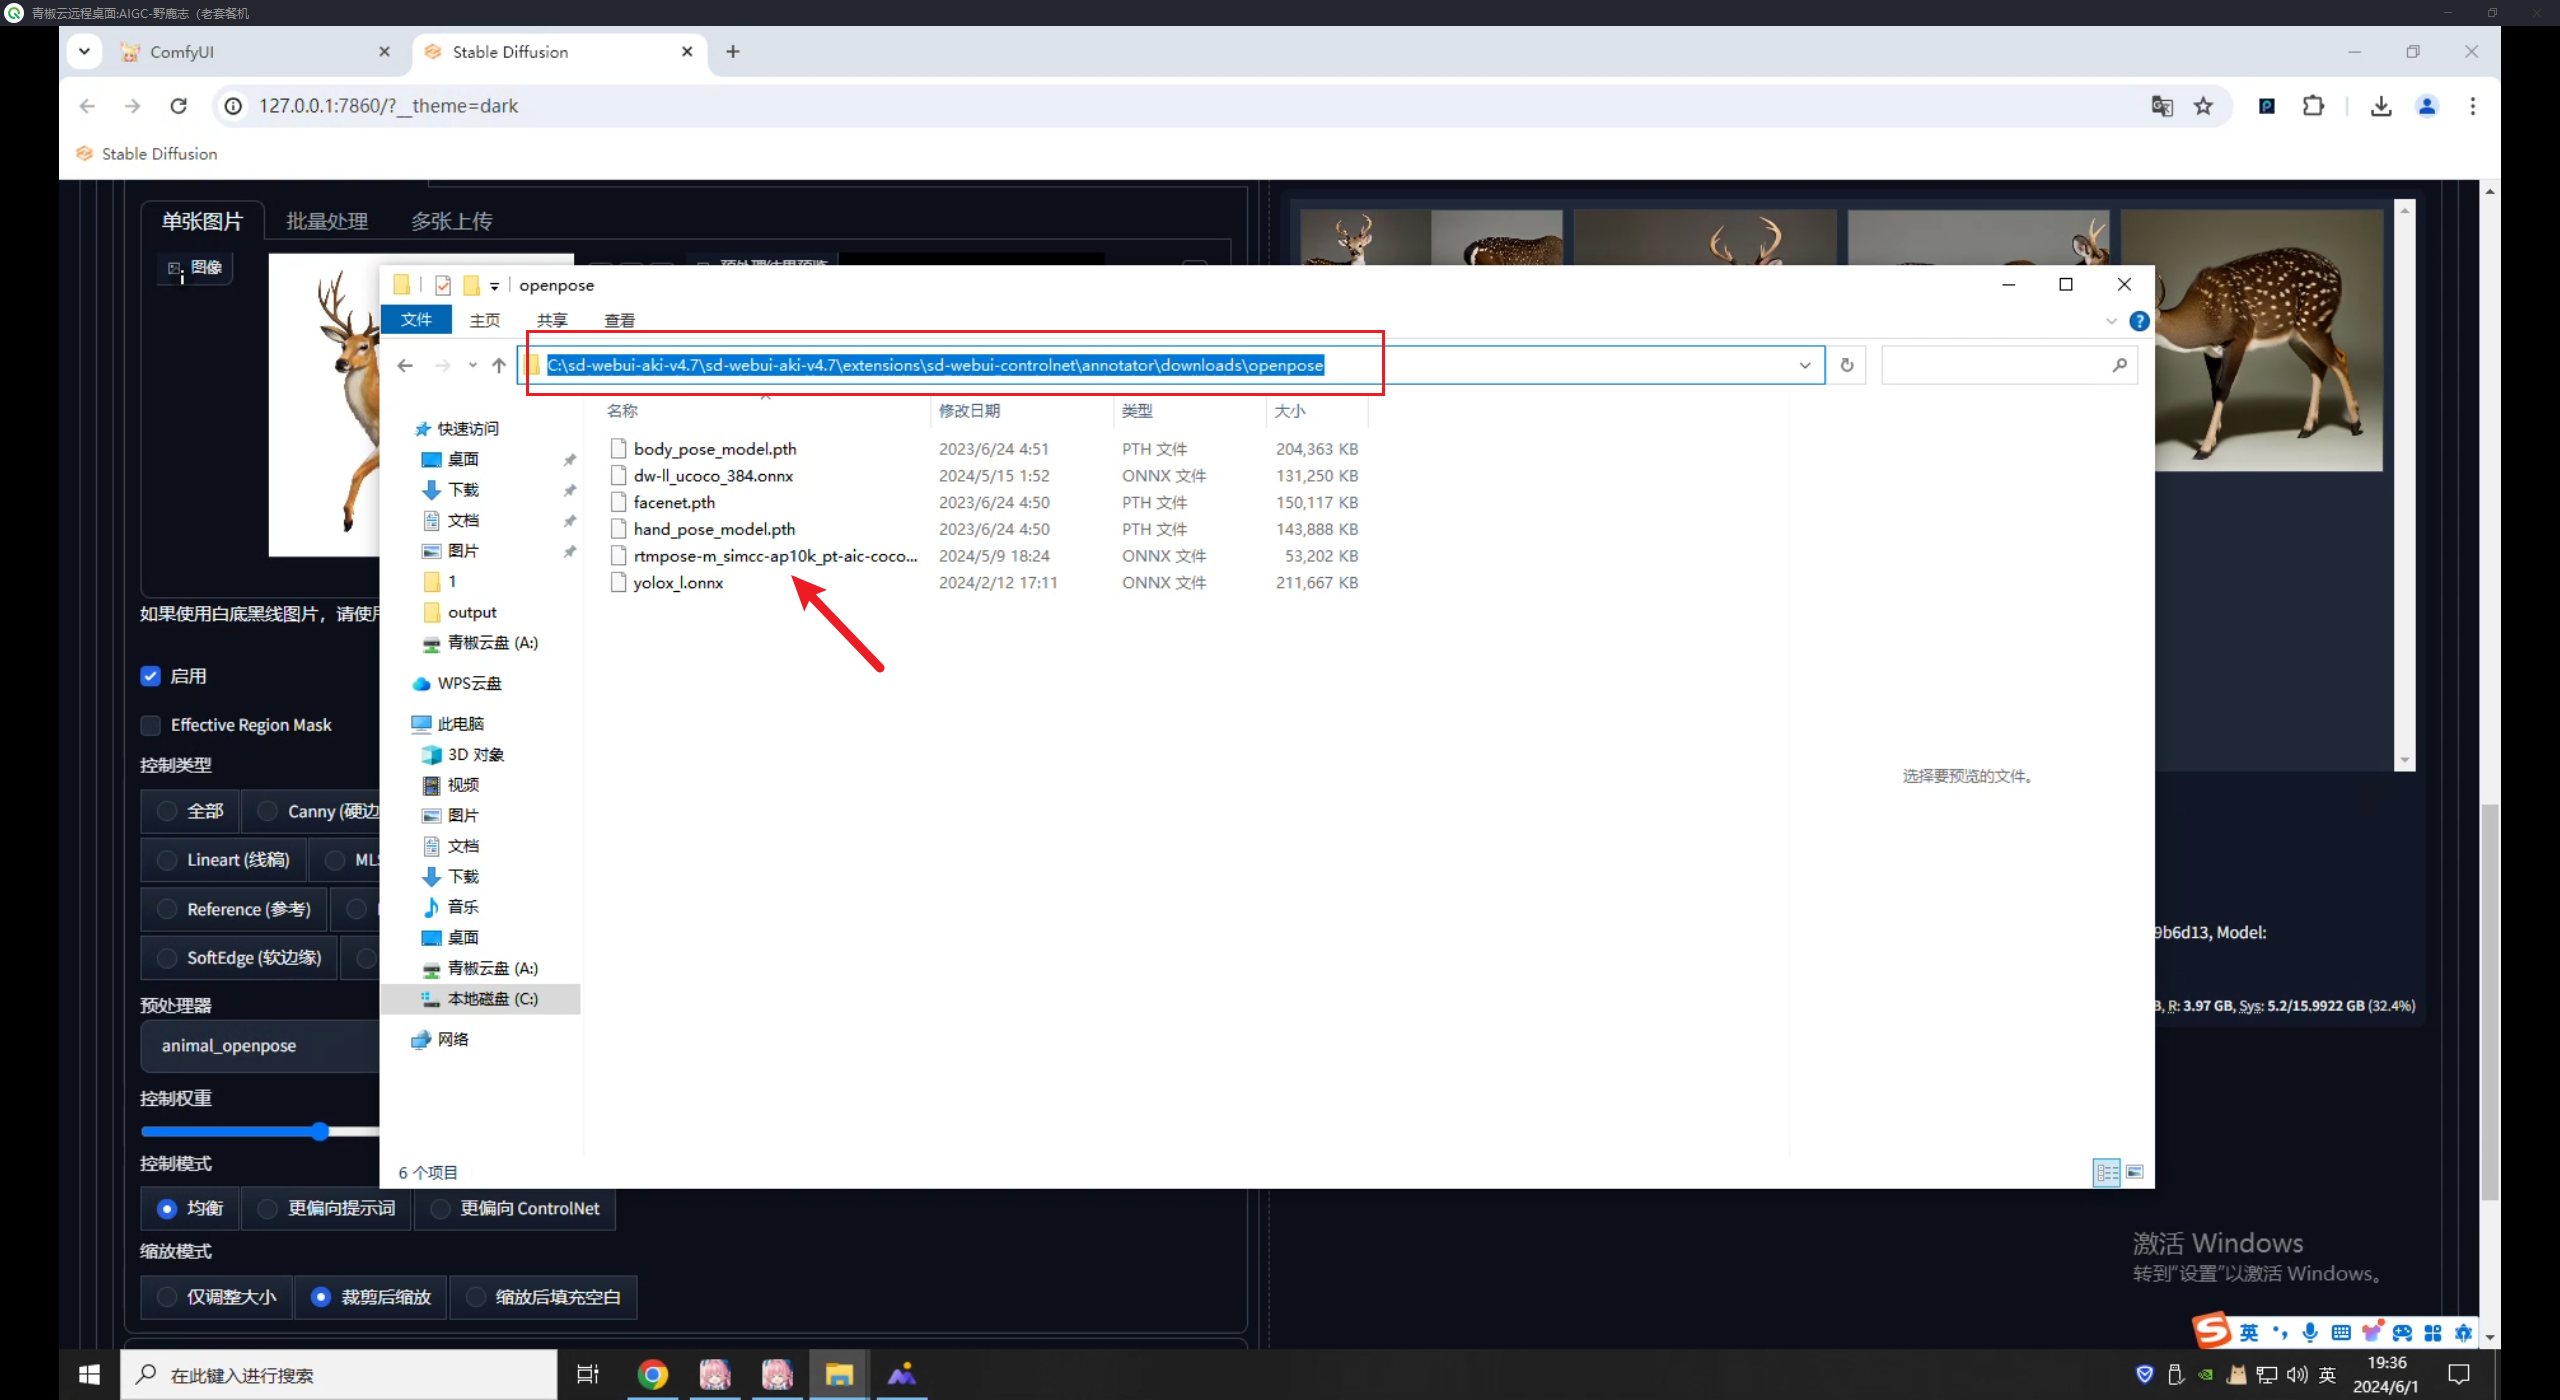Image resolution: width=2560 pixels, height=1400 pixels.
Task: Select 本地磁盘 (C:) in the tree
Action: 480,999
